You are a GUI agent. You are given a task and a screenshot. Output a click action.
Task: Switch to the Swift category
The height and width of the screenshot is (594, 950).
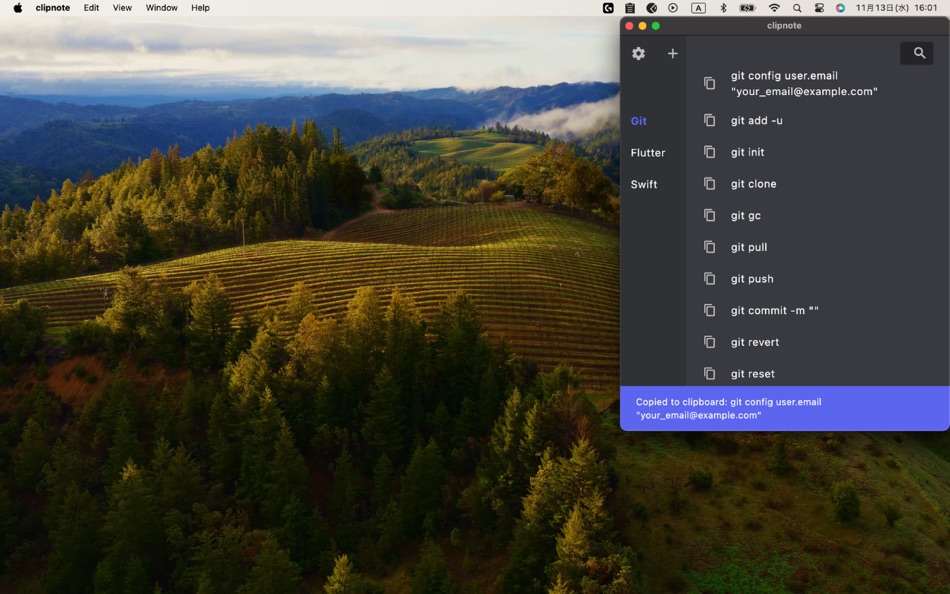[x=644, y=184]
